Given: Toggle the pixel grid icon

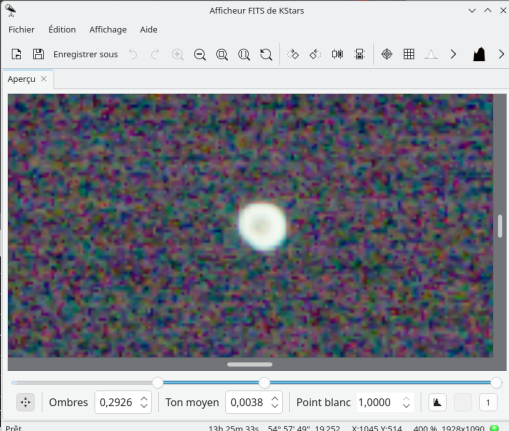Looking at the screenshot, I should (x=409, y=54).
